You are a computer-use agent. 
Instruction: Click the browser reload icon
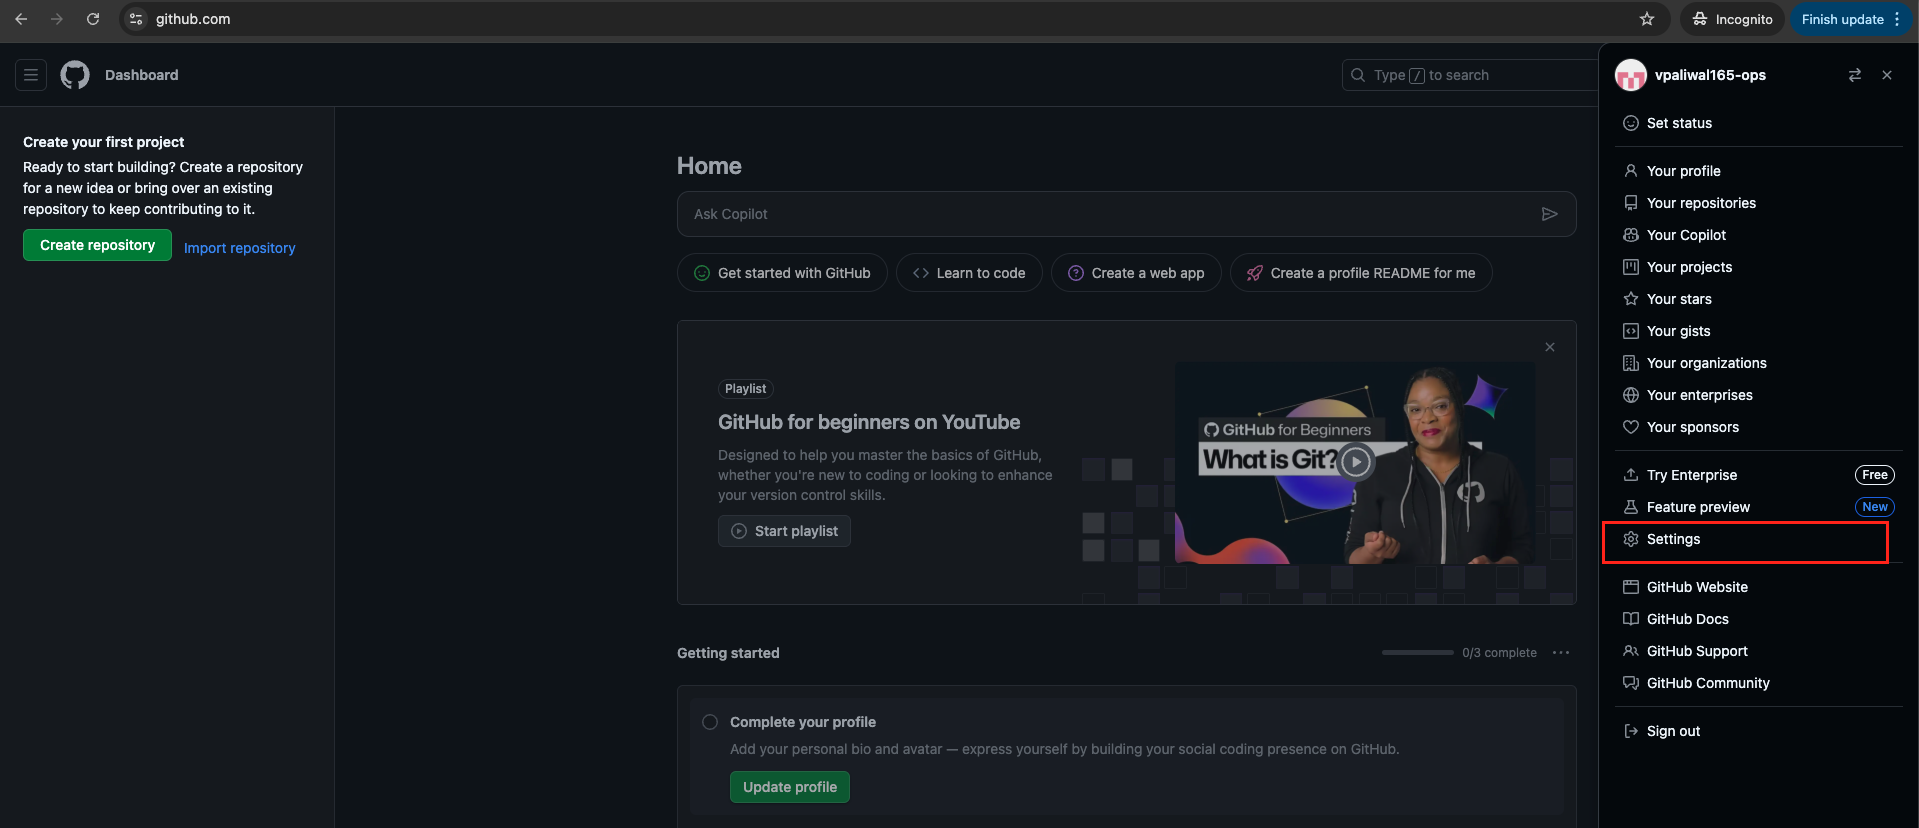coord(93,19)
